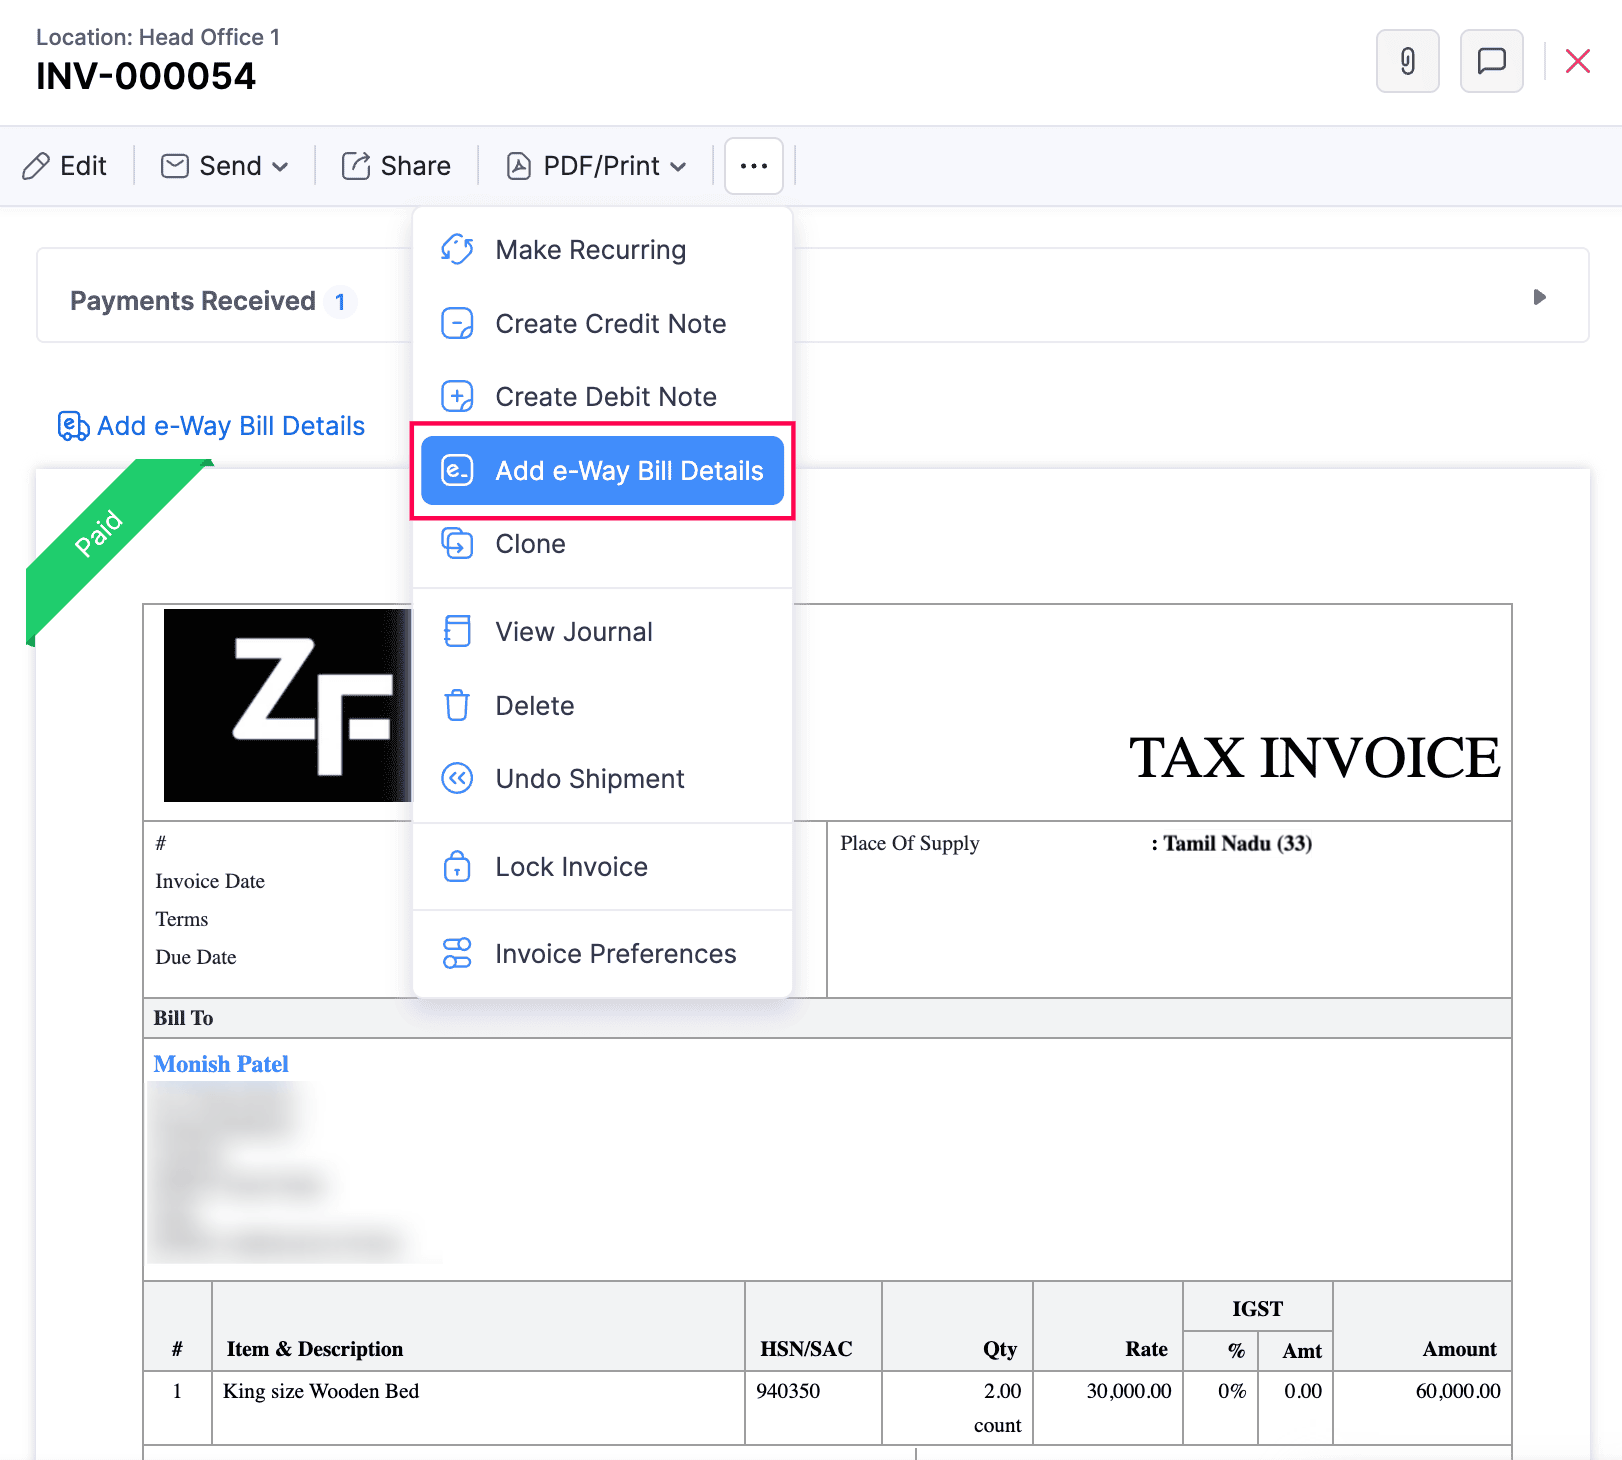Image resolution: width=1622 pixels, height=1460 pixels.
Task: Click the Make Recurring loop icon
Action: [457, 249]
